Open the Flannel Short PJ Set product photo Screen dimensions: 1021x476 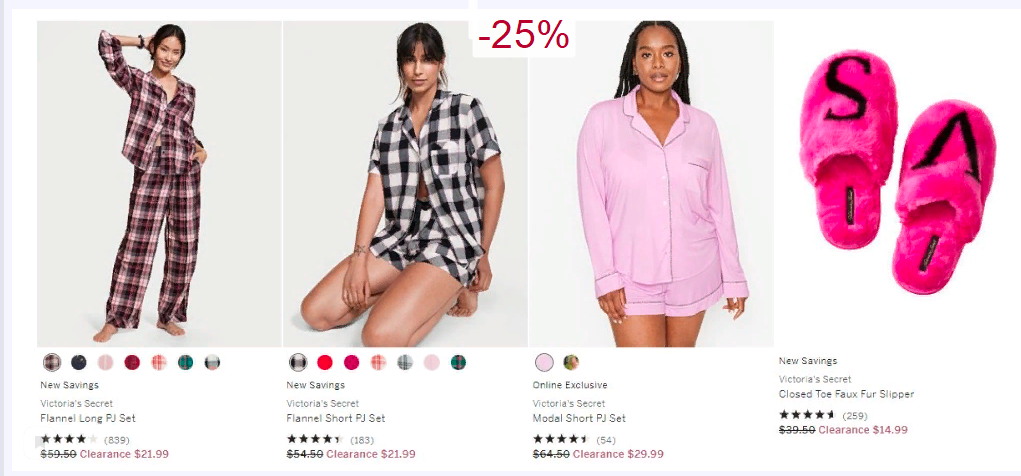[x=405, y=184]
